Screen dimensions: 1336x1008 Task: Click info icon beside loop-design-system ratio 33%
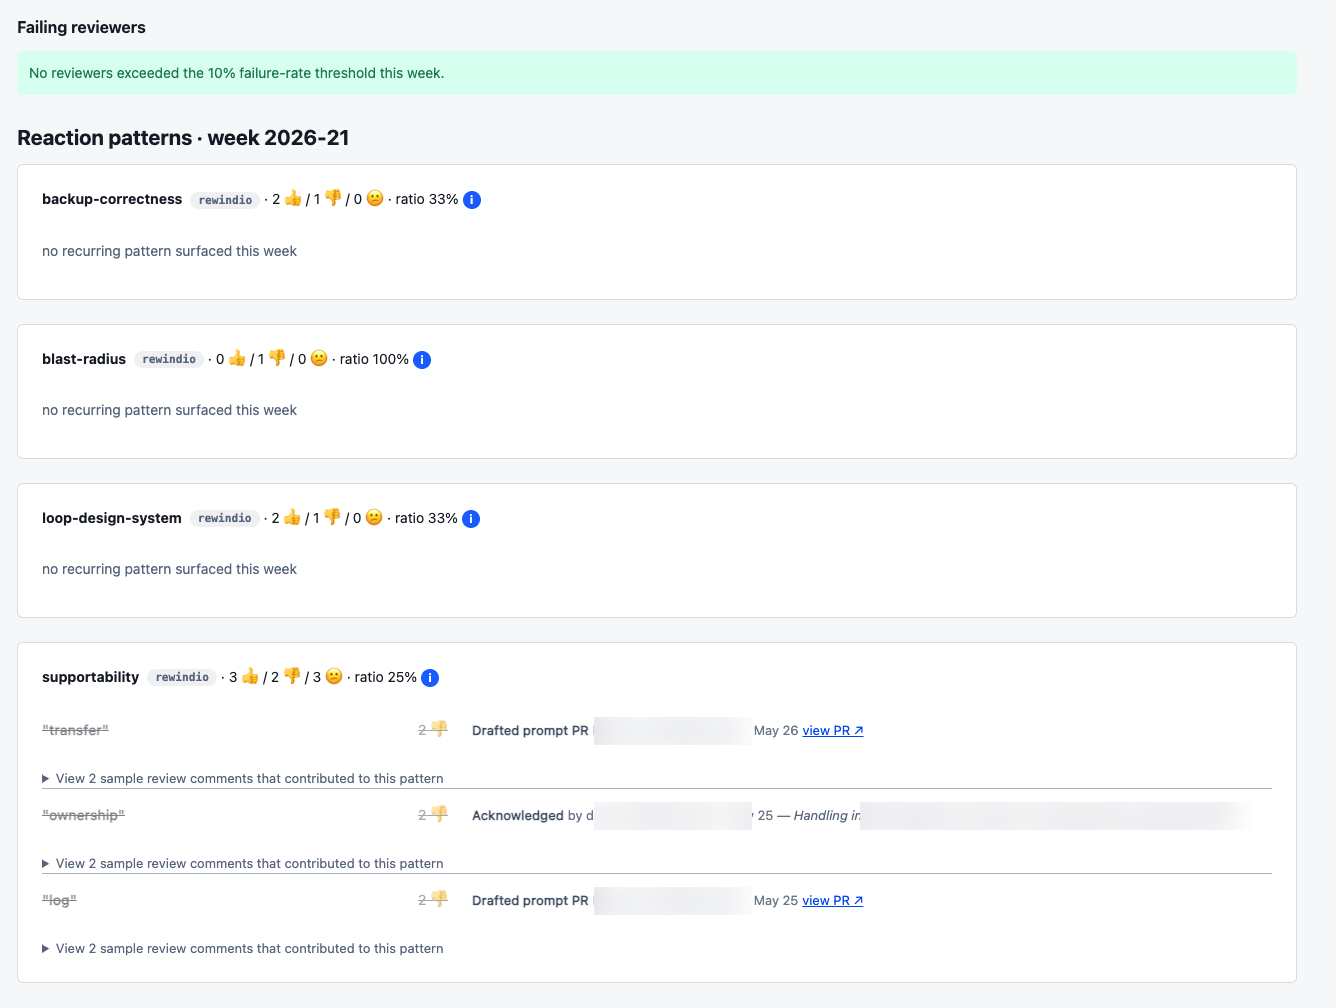click(x=471, y=519)
